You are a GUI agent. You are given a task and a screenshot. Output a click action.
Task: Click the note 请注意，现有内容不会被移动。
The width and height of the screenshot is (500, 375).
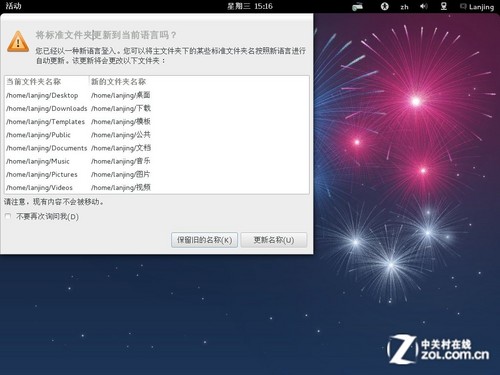[54, 202]
